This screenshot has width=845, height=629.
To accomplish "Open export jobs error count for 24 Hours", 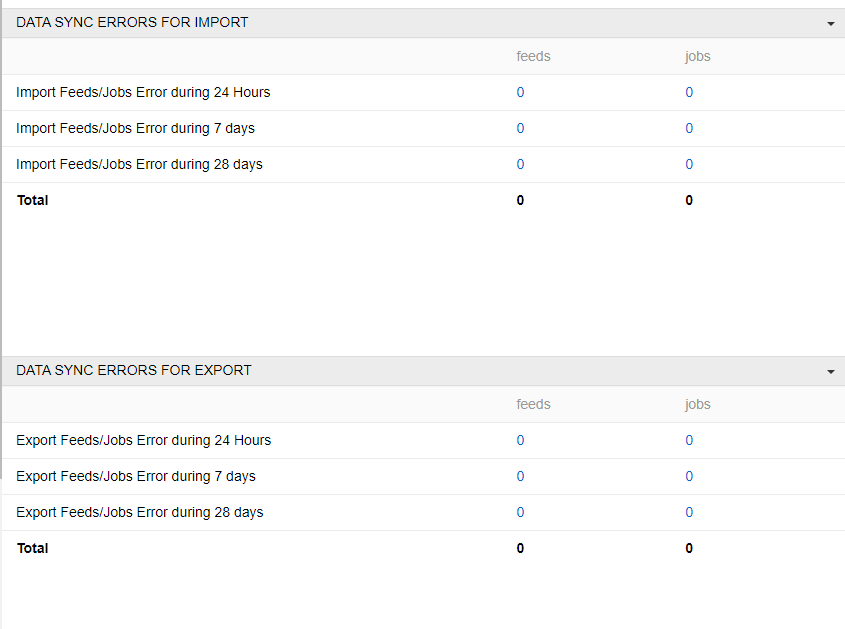I will (689, 440).
